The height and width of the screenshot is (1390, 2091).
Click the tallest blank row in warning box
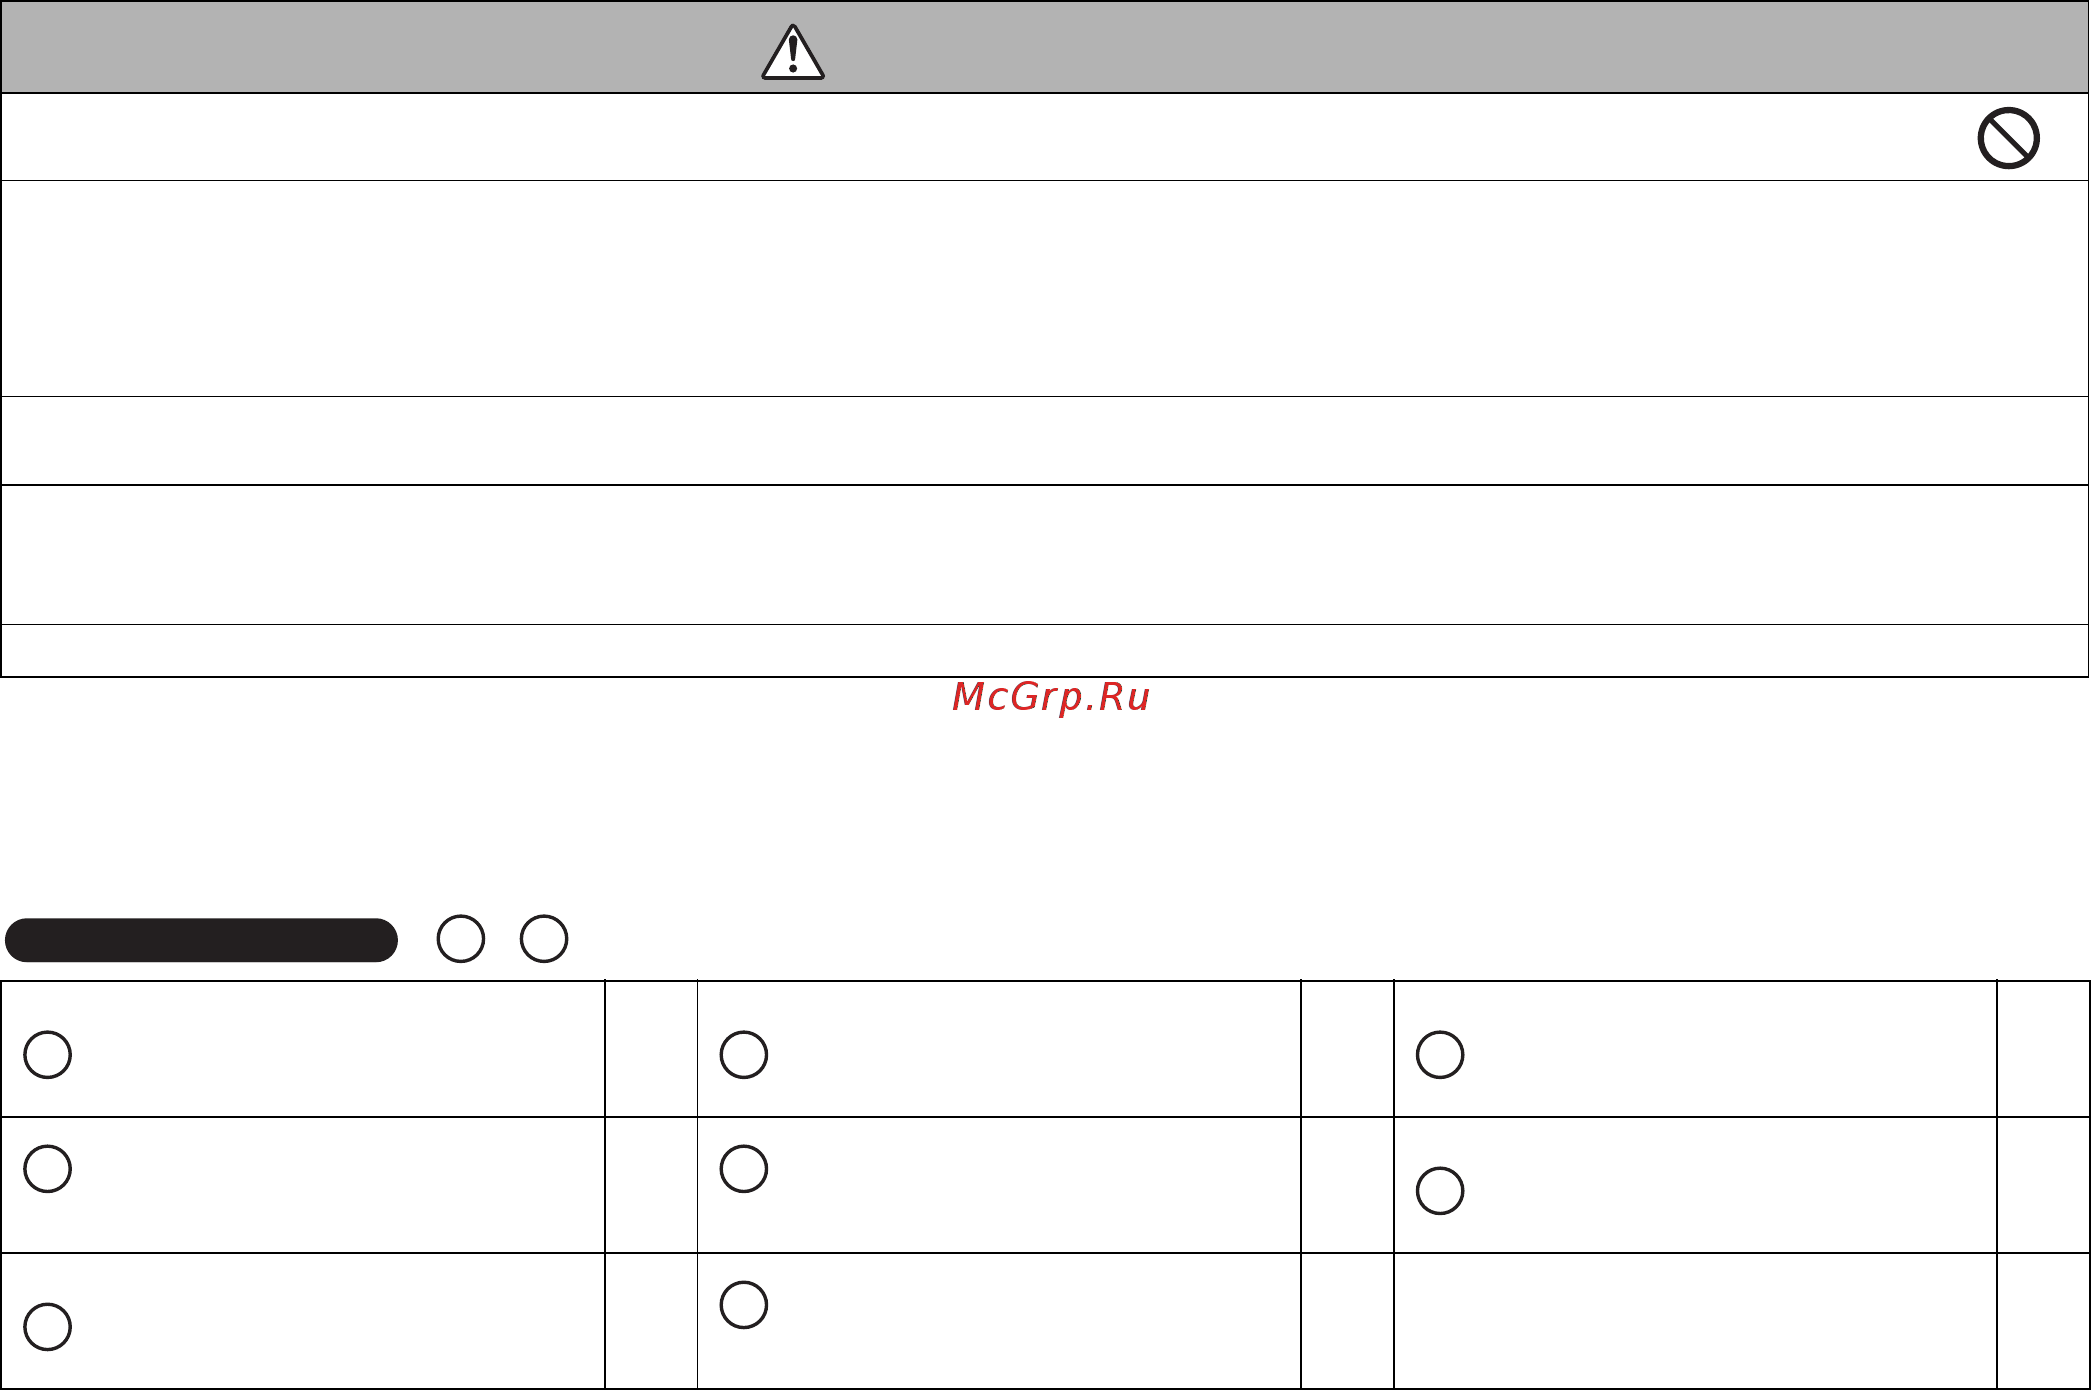[x=1045, y=289]
